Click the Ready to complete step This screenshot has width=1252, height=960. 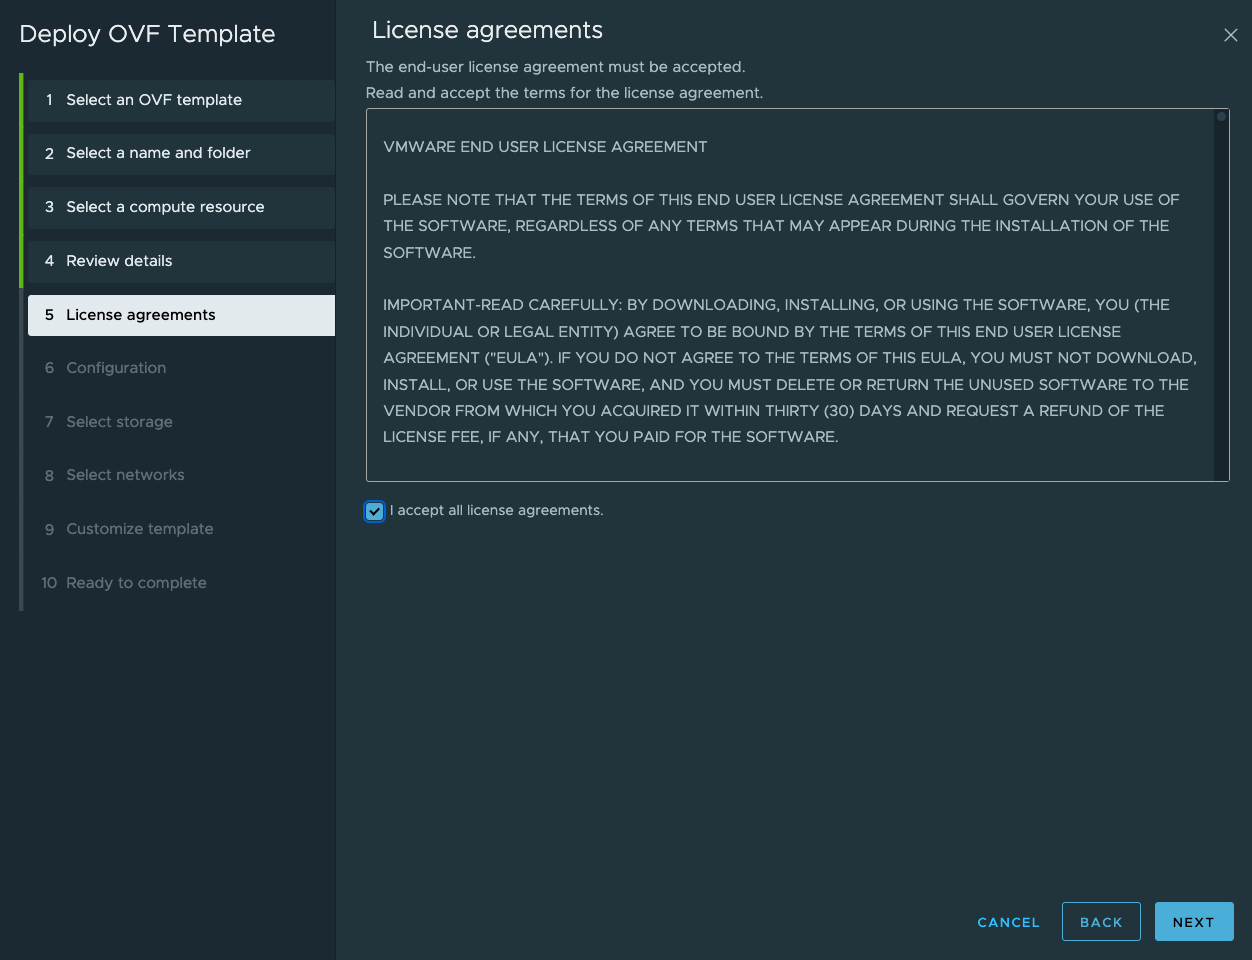click(x=136, y=583)
